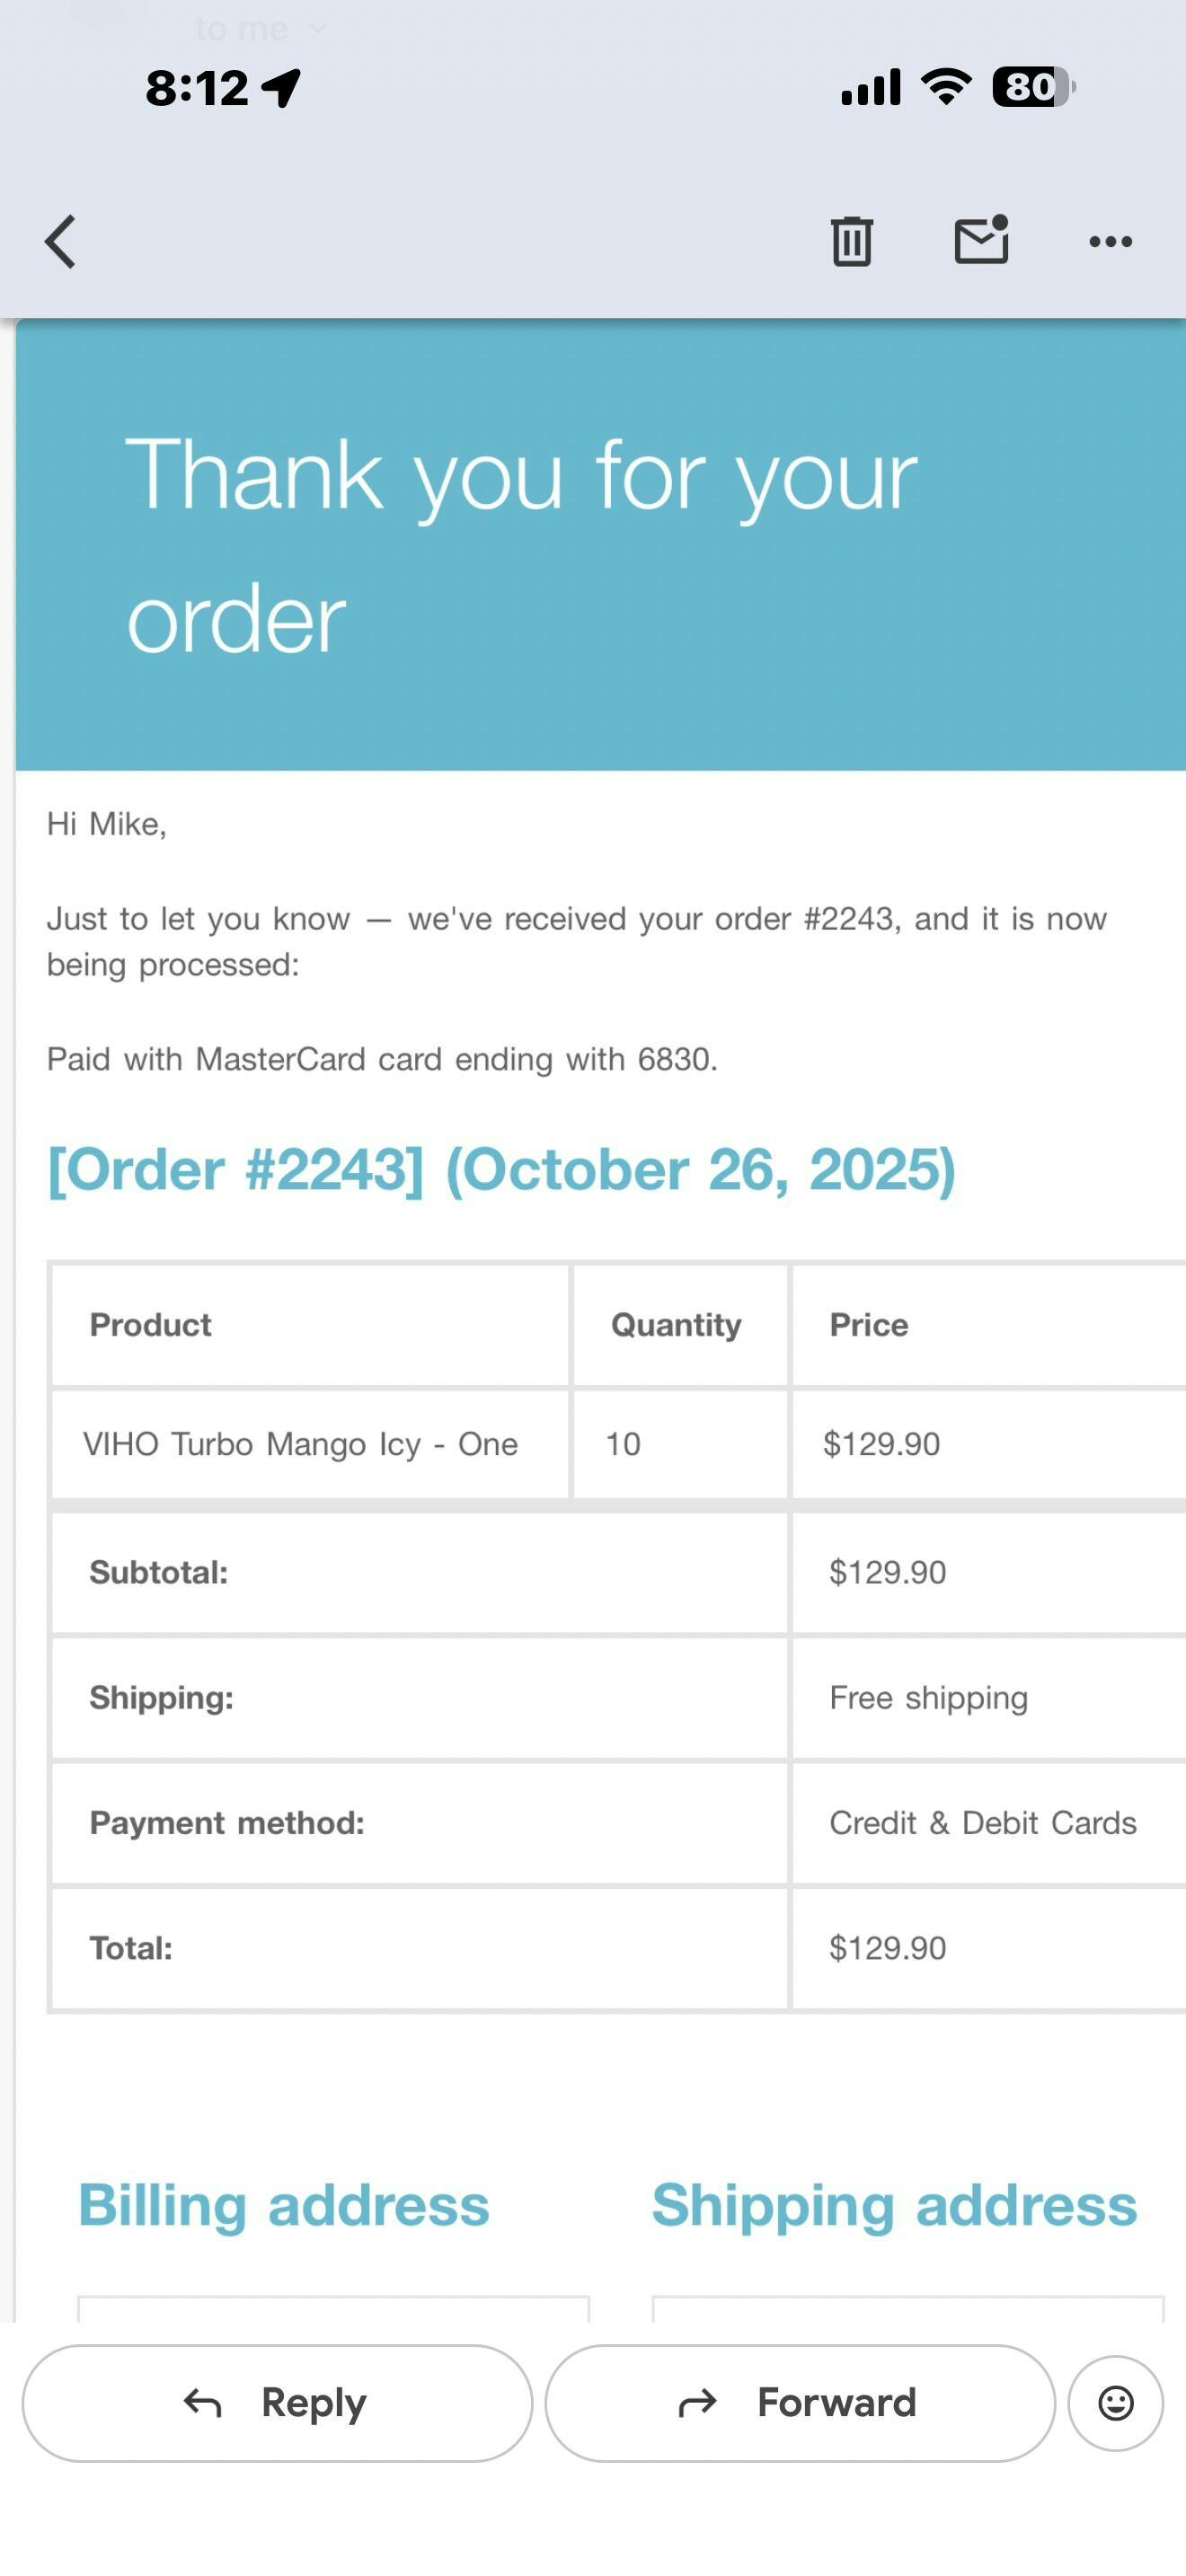Screen dimensions: 1186x2576
Task: Tap the Forward button
Action: (x=799, y=2403)
